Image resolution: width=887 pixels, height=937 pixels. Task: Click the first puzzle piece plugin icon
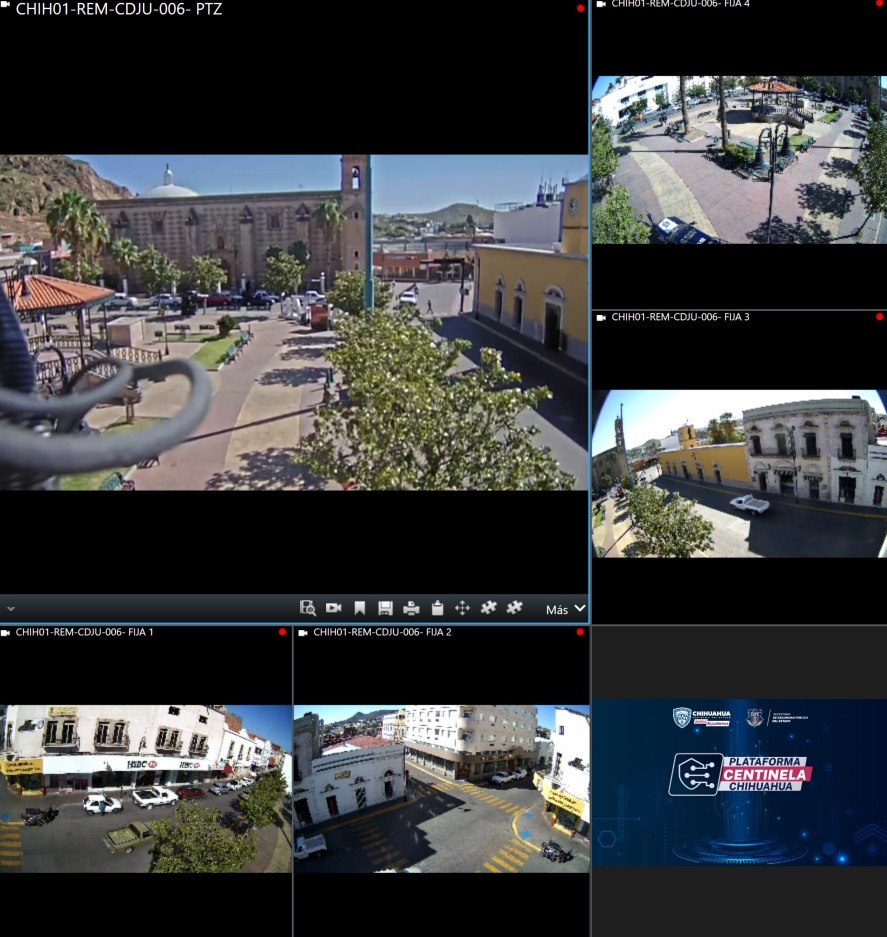coord(488,607)
